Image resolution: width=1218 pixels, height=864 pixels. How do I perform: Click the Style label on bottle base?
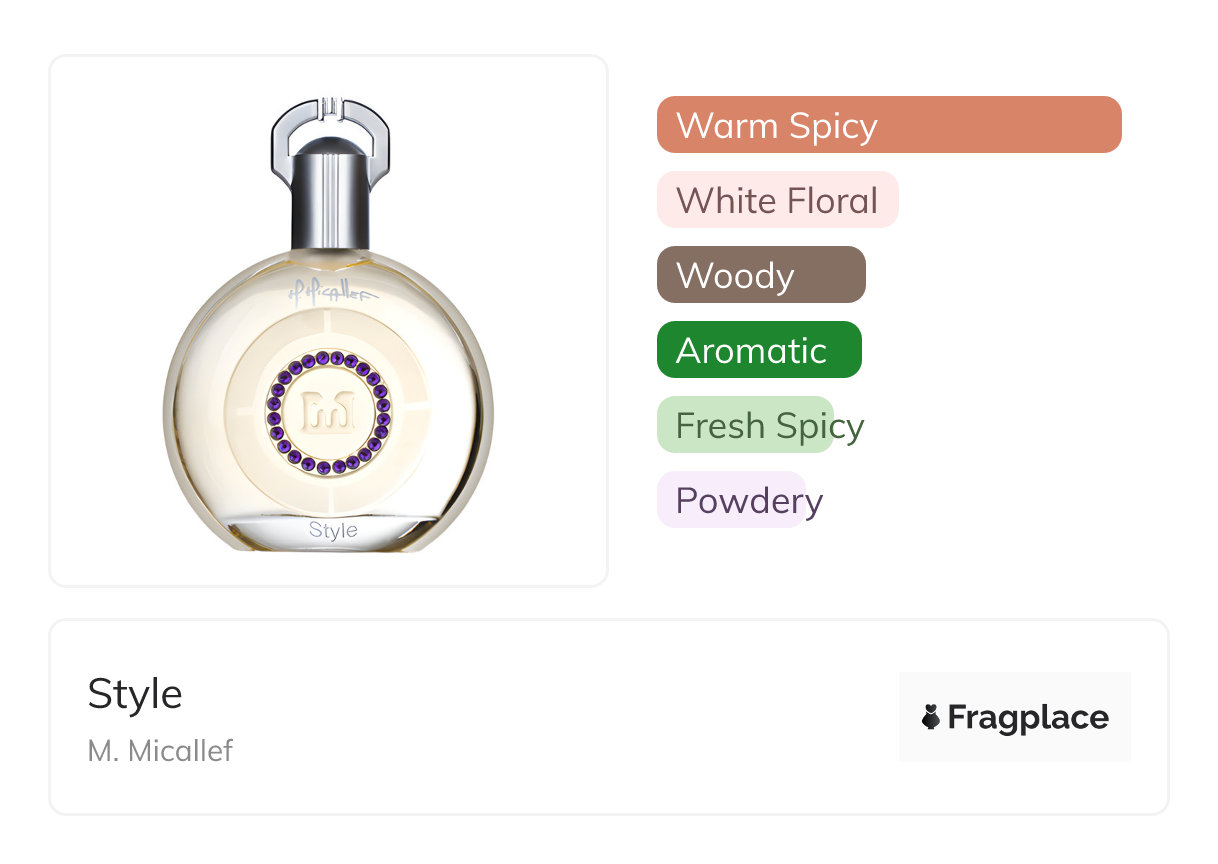333,530
